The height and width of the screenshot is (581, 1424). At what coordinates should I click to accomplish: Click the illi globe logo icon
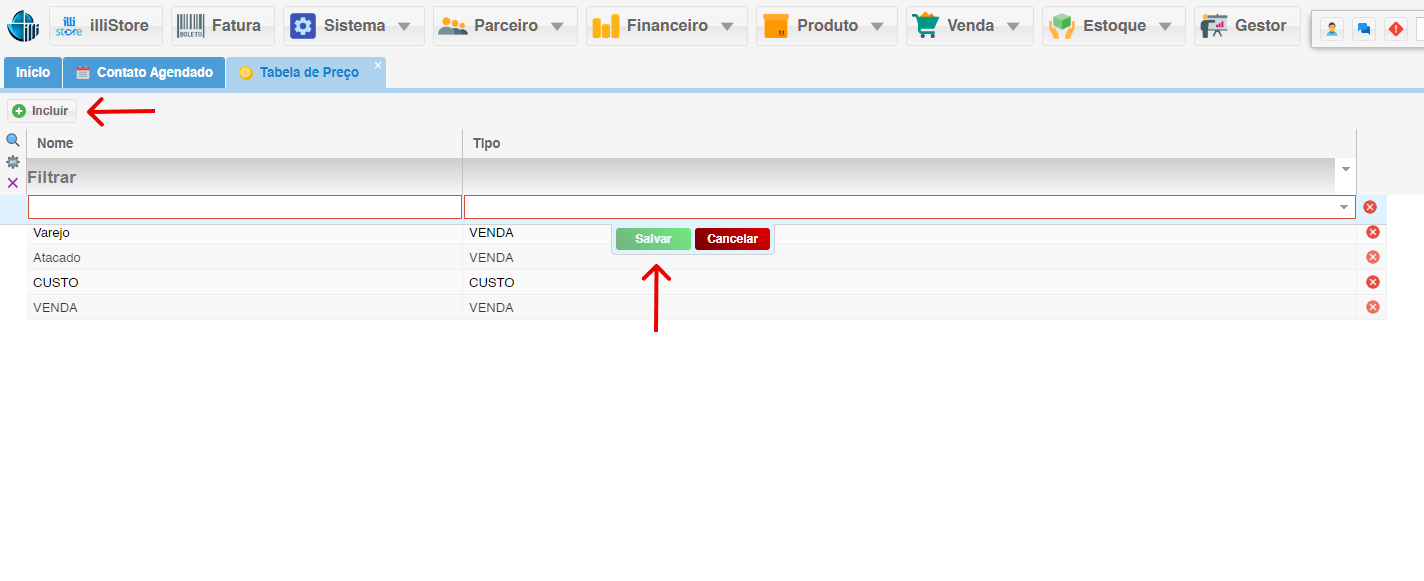coord(22,26)
